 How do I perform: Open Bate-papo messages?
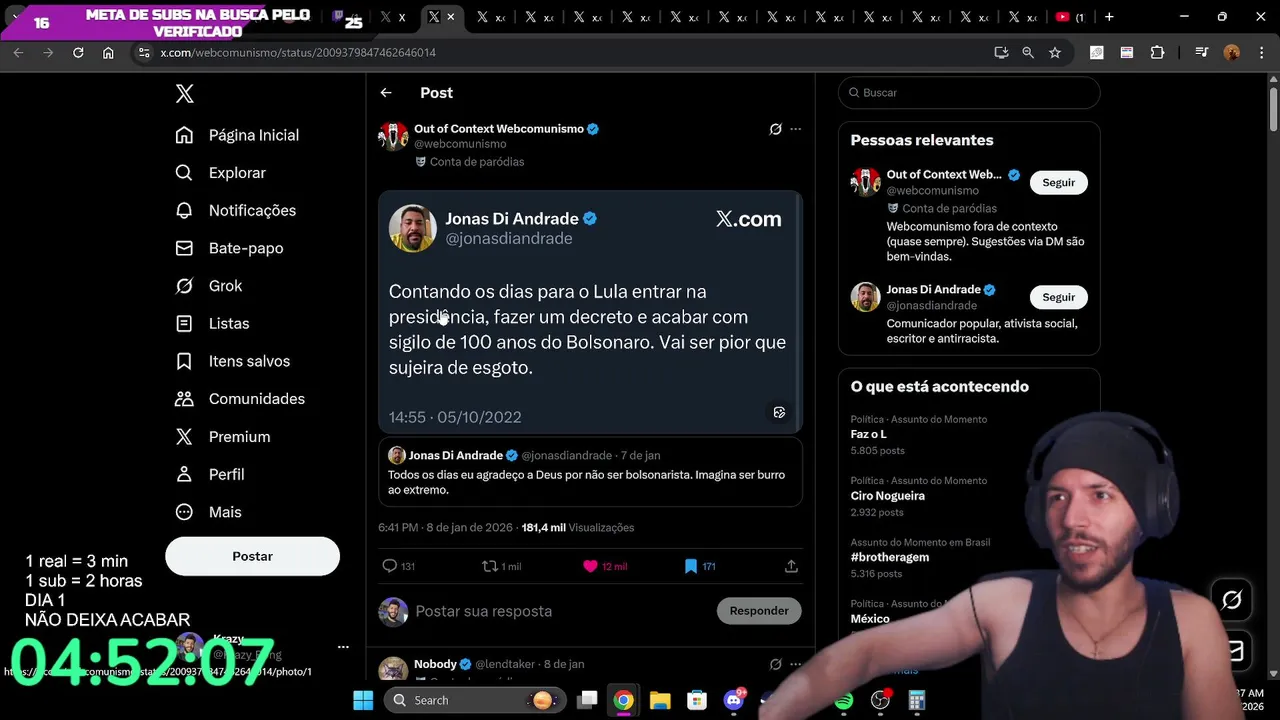(x=229, y=248)
